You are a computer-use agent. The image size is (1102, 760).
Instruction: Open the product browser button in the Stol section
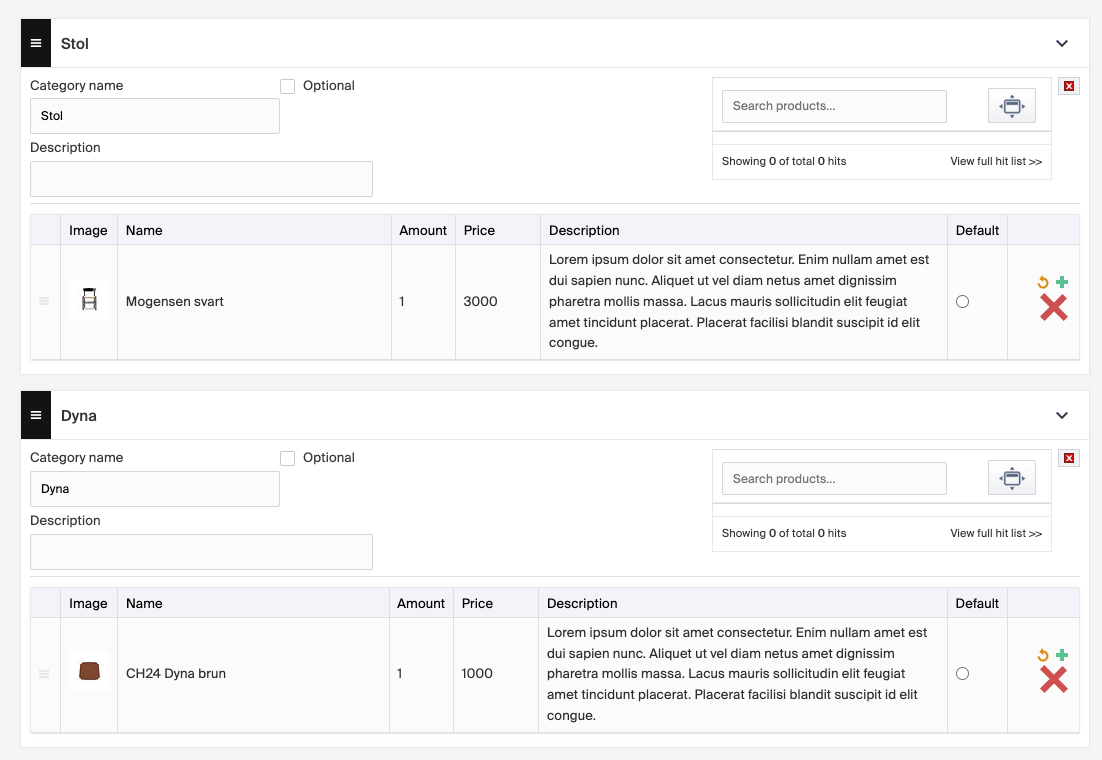(1011, 106)
